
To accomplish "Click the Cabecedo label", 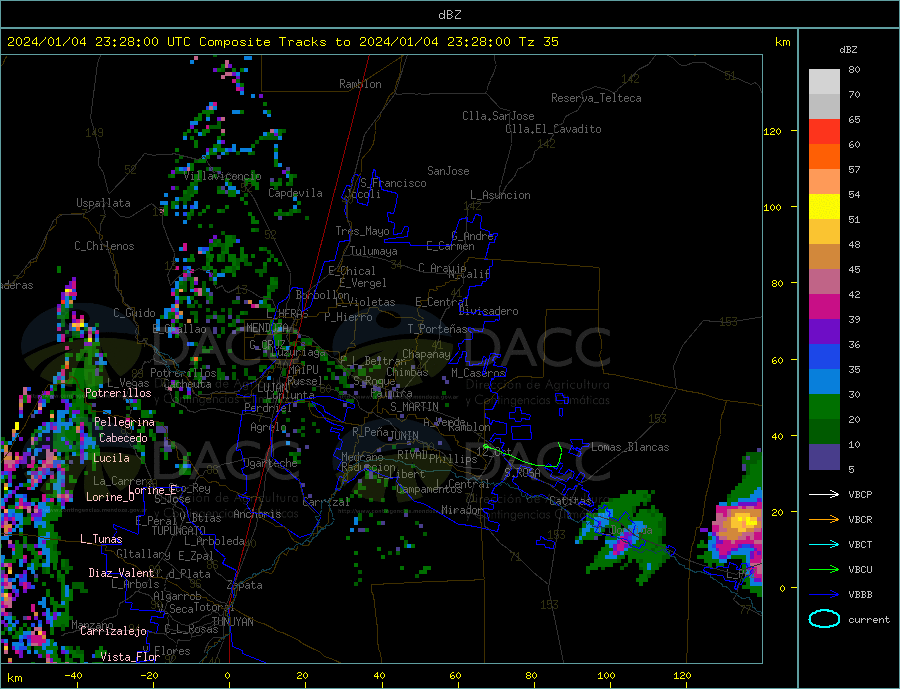I will (123, 438).
